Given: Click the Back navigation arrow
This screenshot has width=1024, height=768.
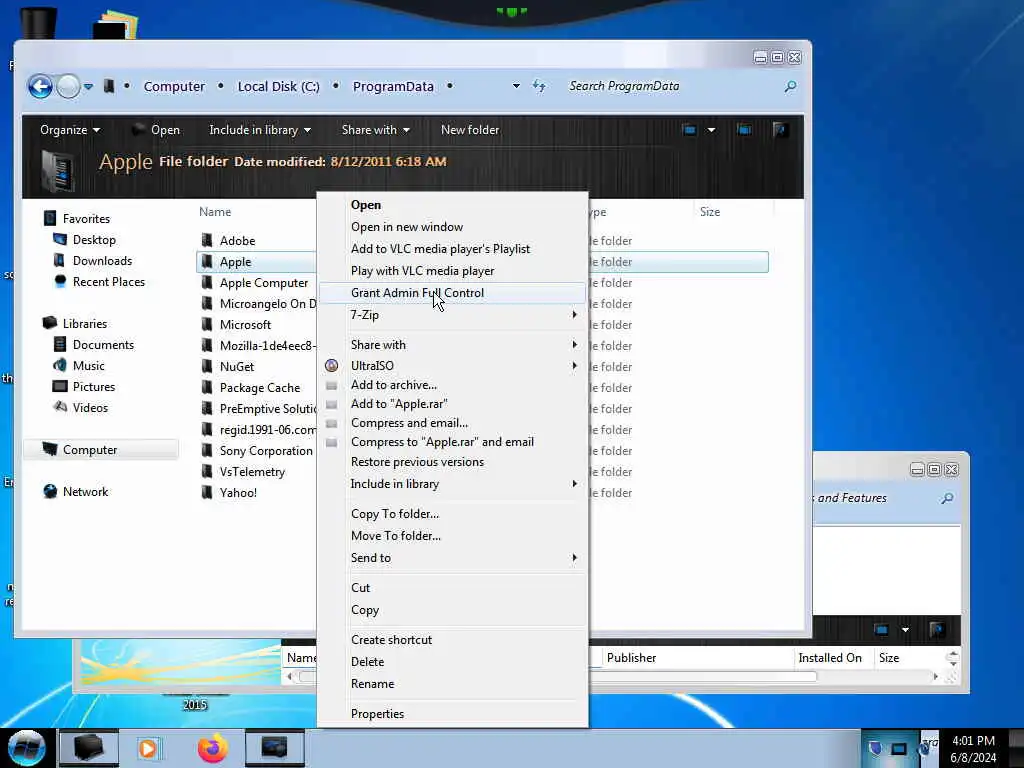Looking at the screenshot, I should tap(40, 86).
